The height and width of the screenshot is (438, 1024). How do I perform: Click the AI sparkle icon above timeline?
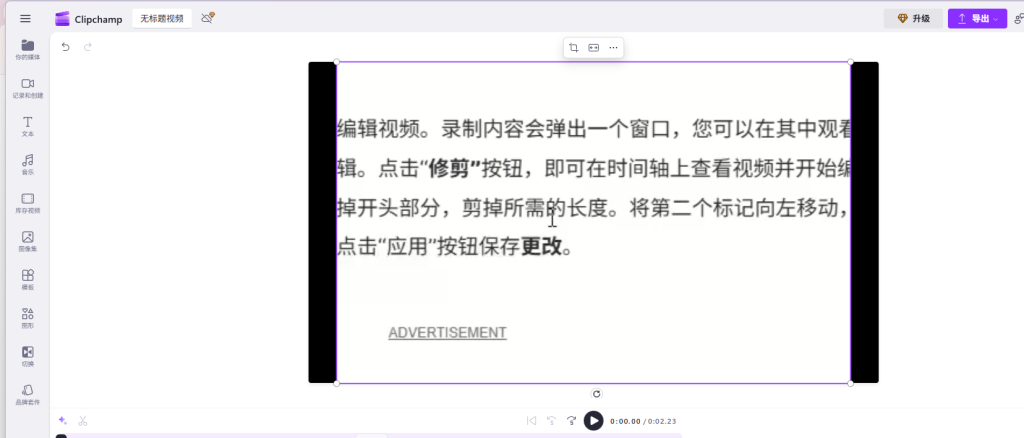(63, 421)
